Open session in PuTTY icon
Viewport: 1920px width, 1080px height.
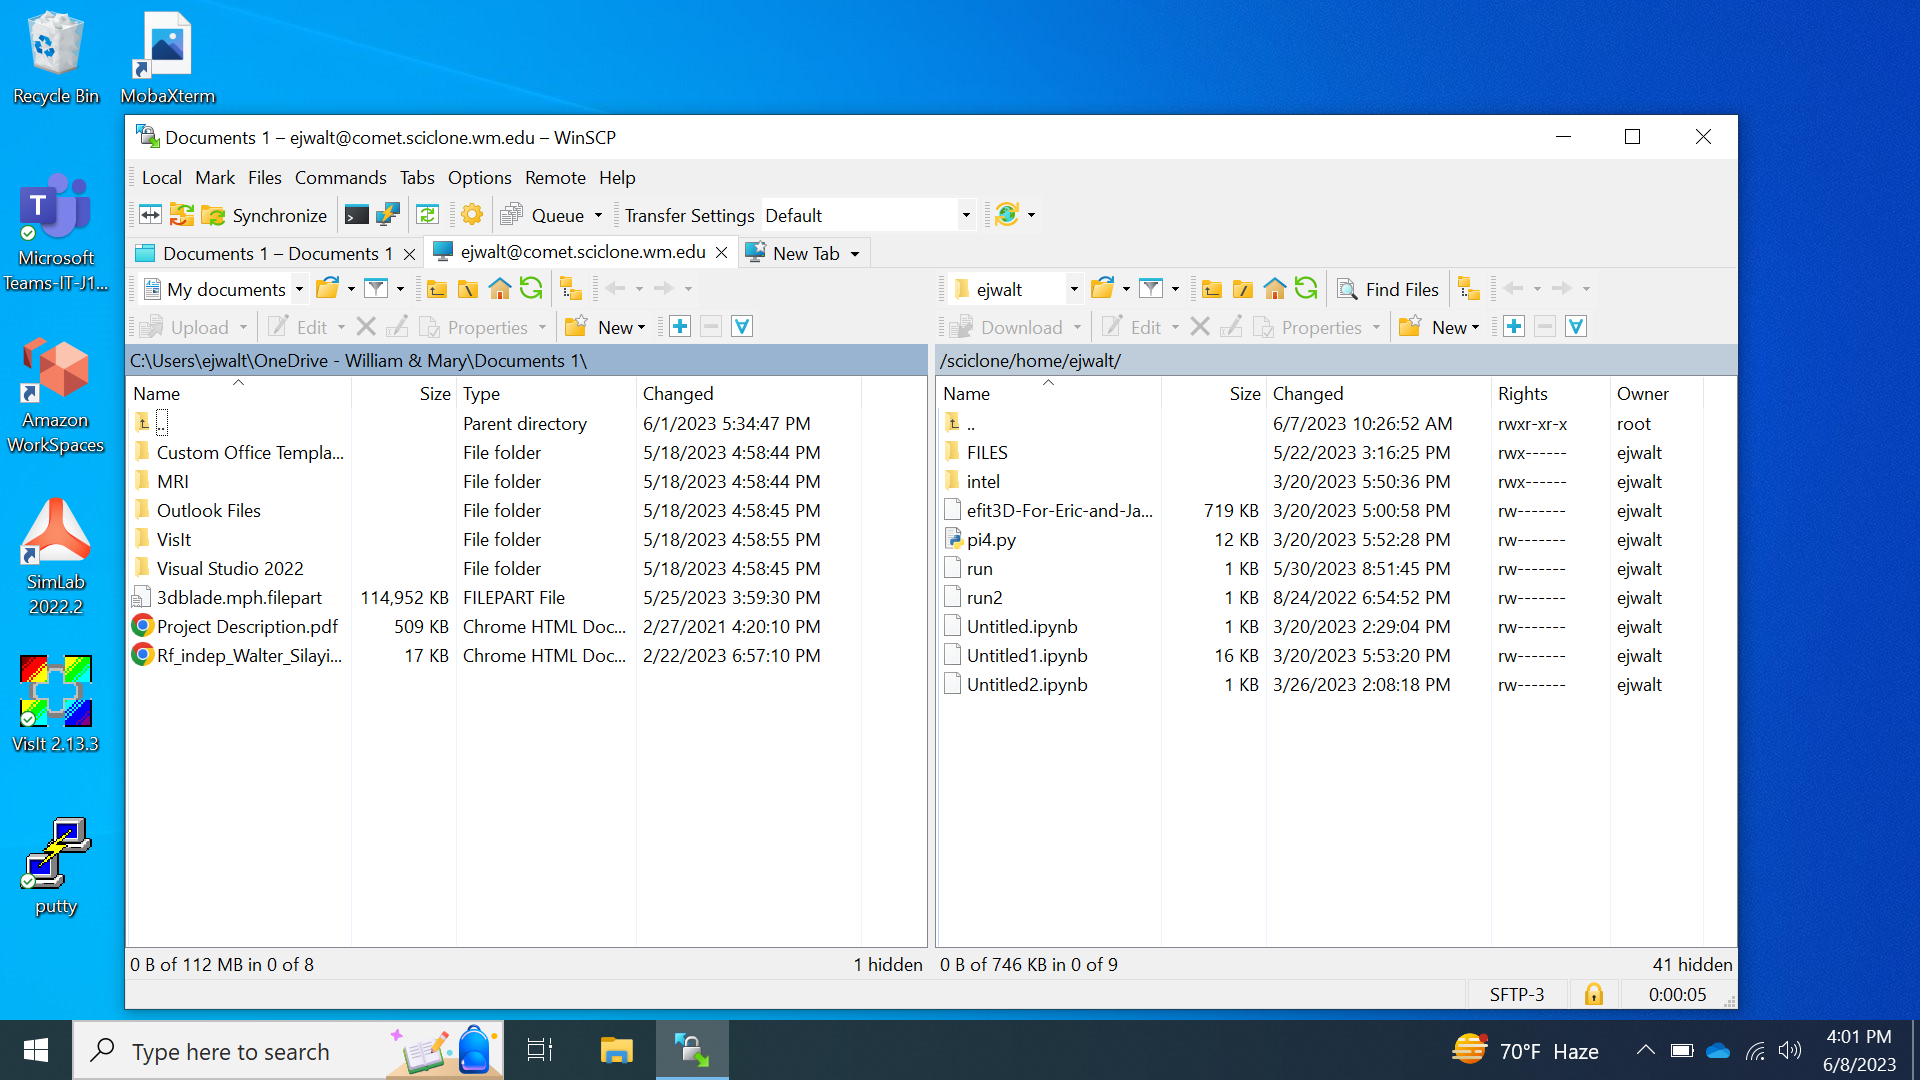pos(388,215)
